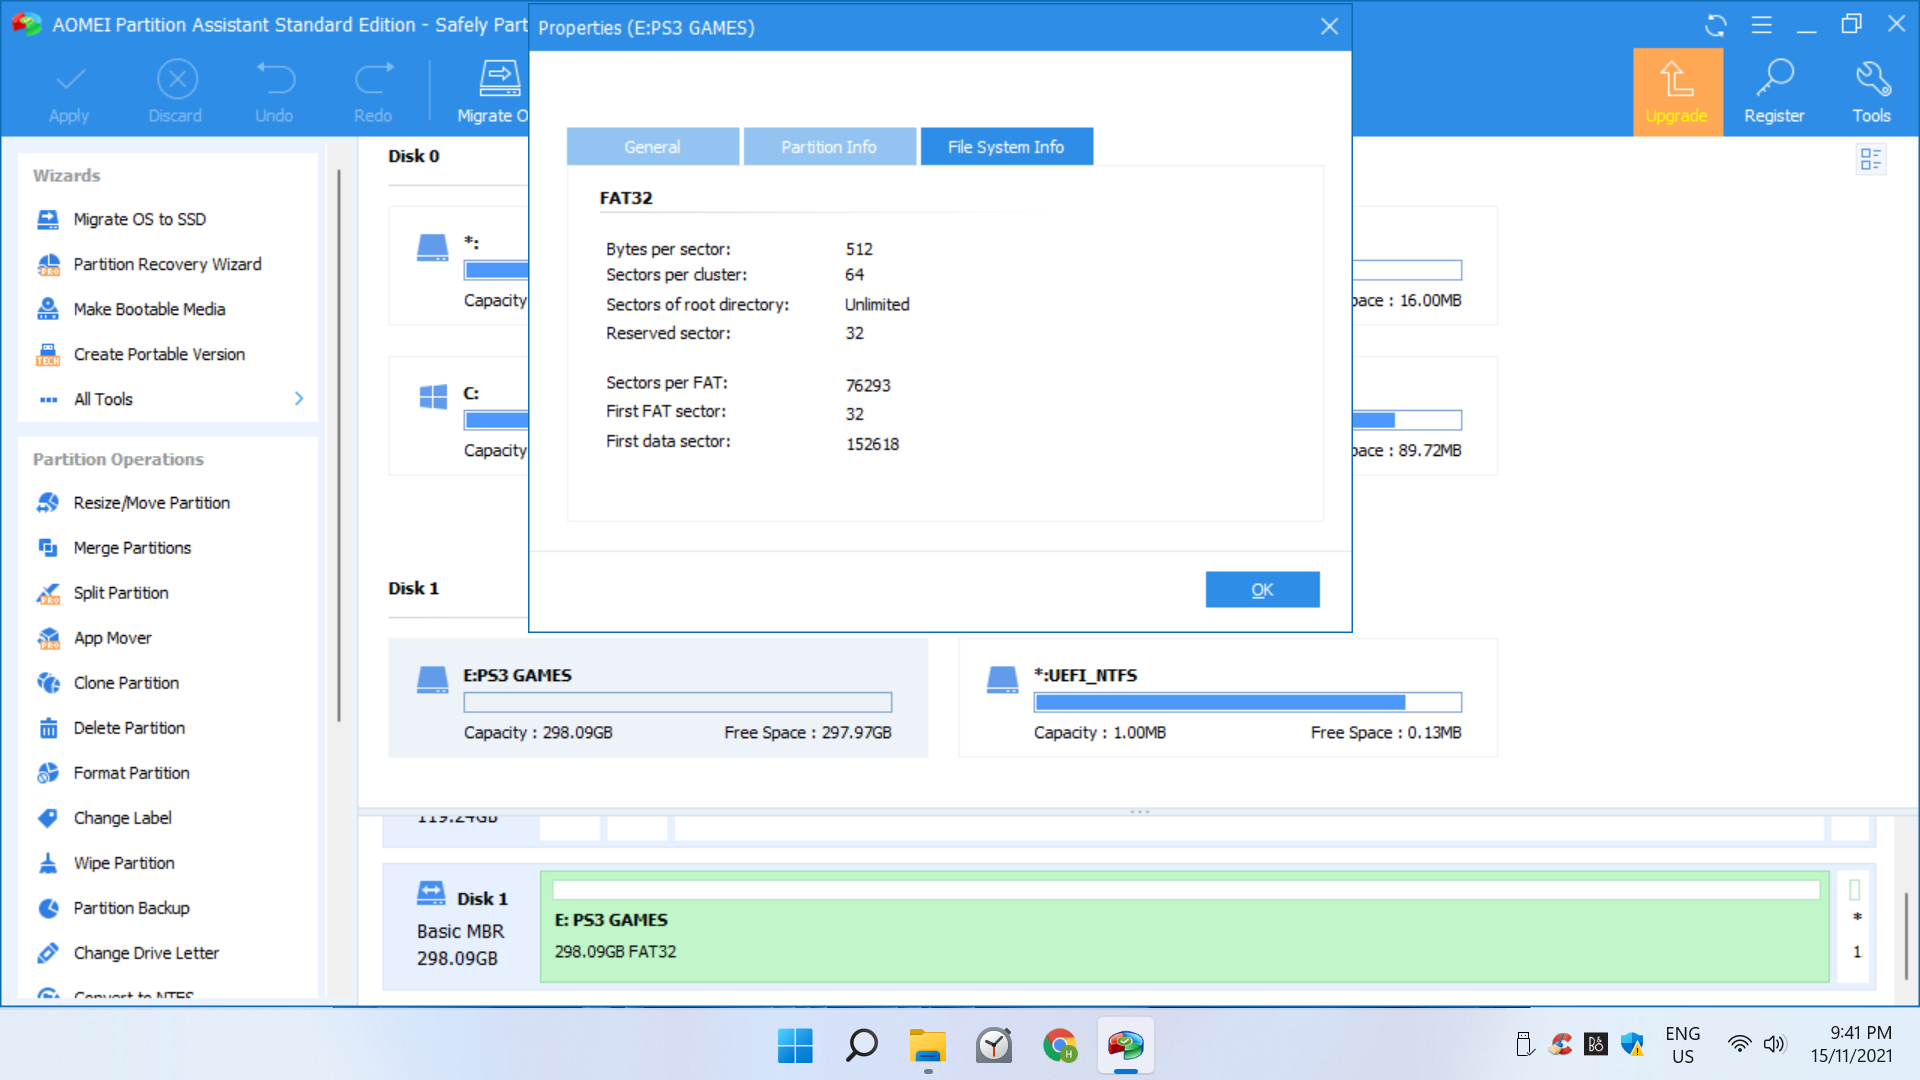The image size is (1920, 1080).
Task: Select Clone Partition operation
Action: 126,683
